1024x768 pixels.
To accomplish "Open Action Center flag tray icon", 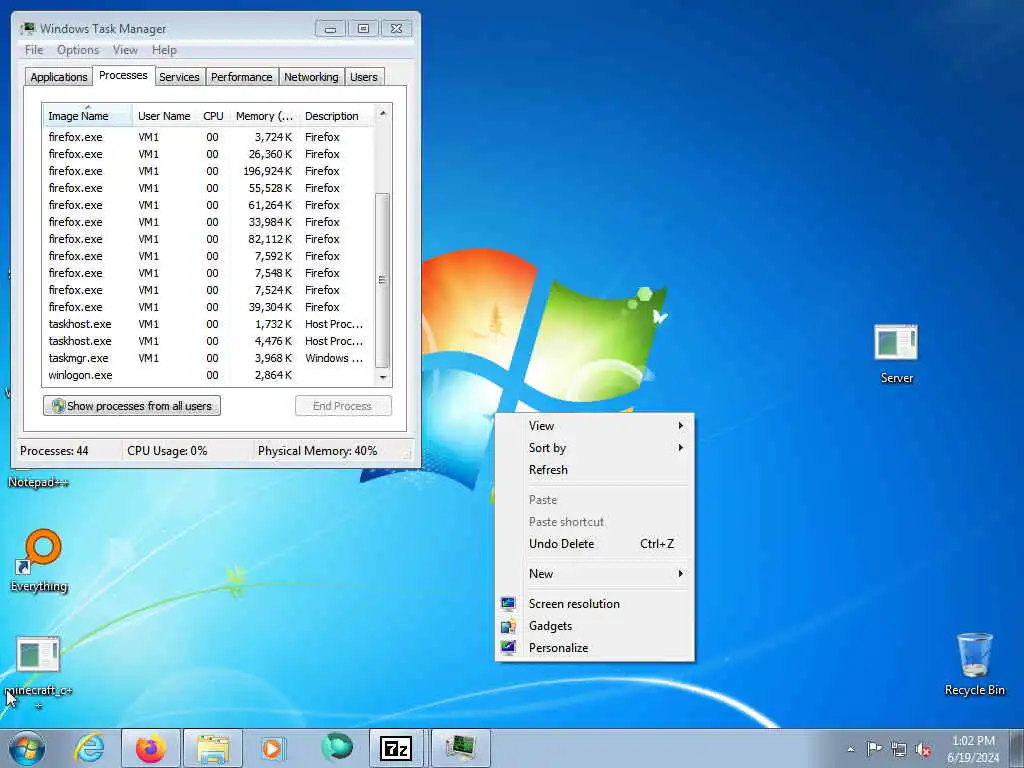I will click(874, 748).
